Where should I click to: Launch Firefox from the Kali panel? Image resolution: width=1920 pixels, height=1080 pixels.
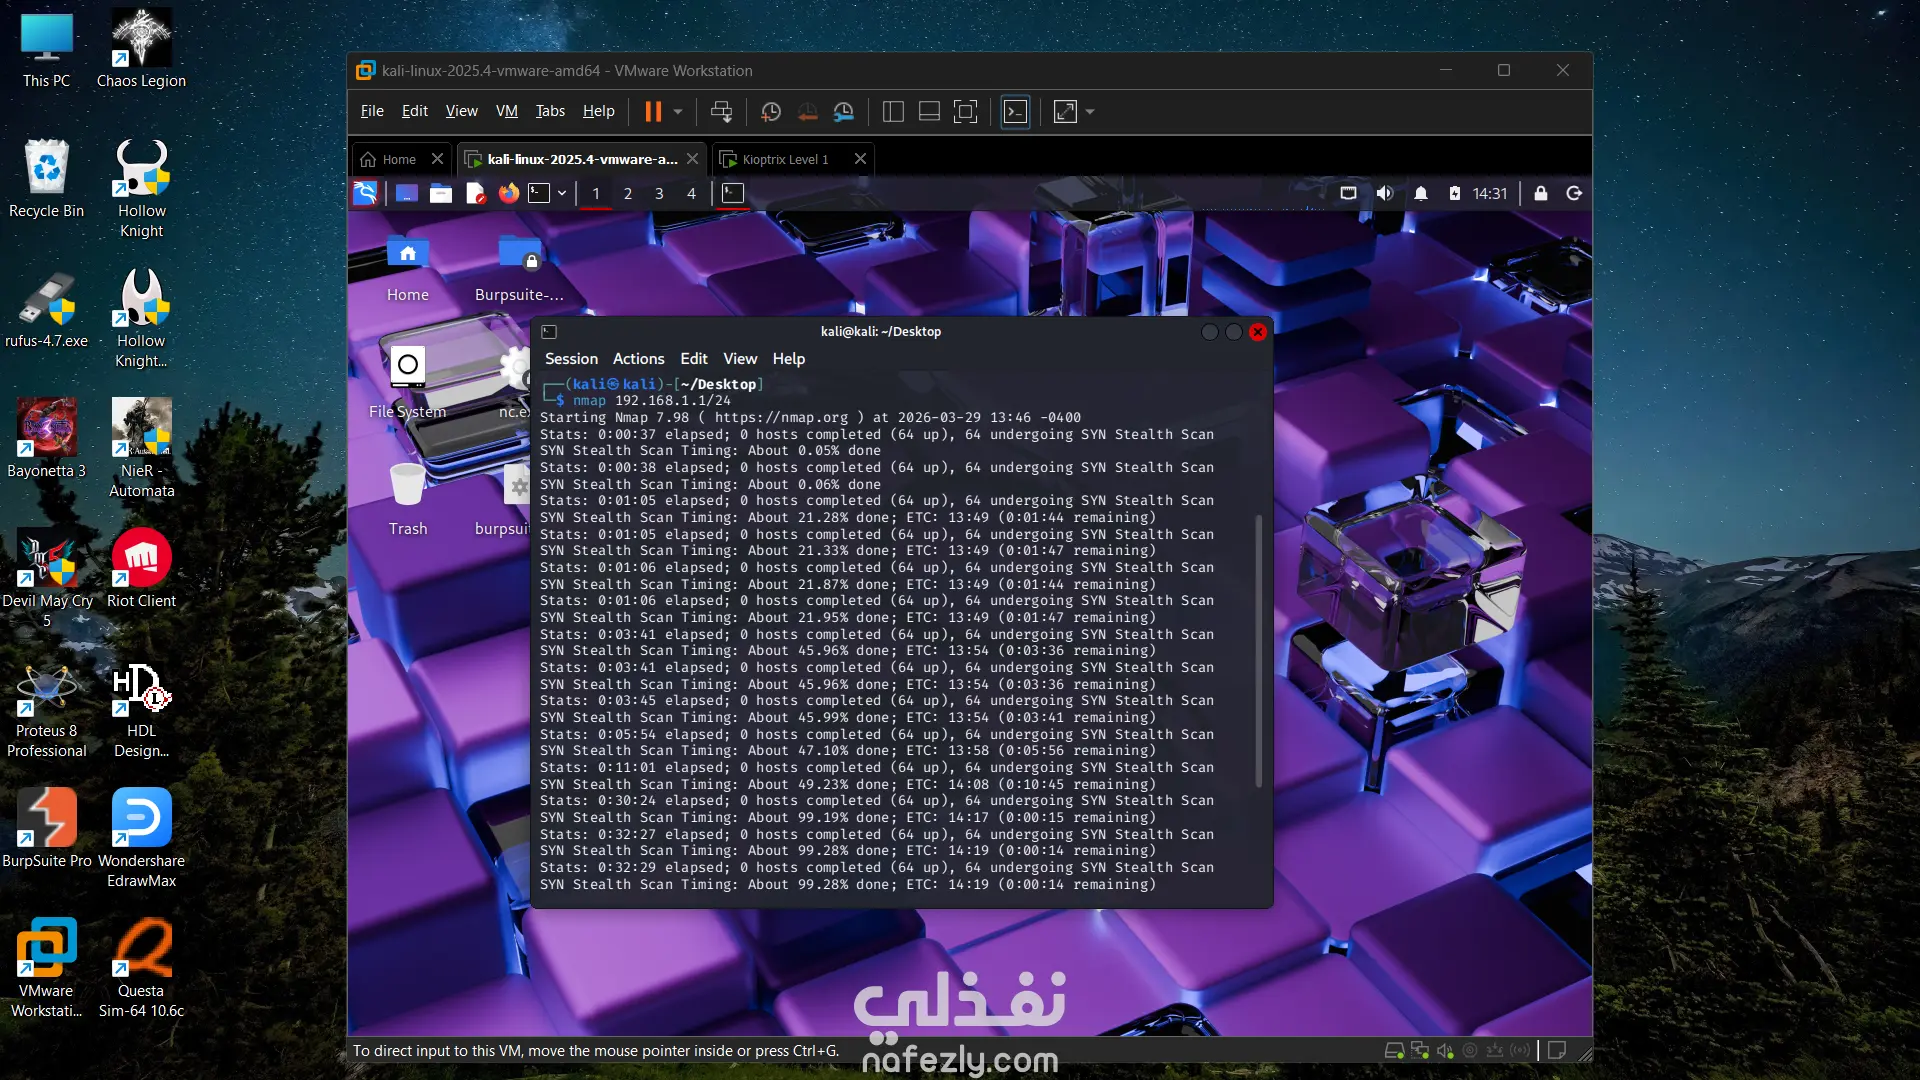(509, 193)
